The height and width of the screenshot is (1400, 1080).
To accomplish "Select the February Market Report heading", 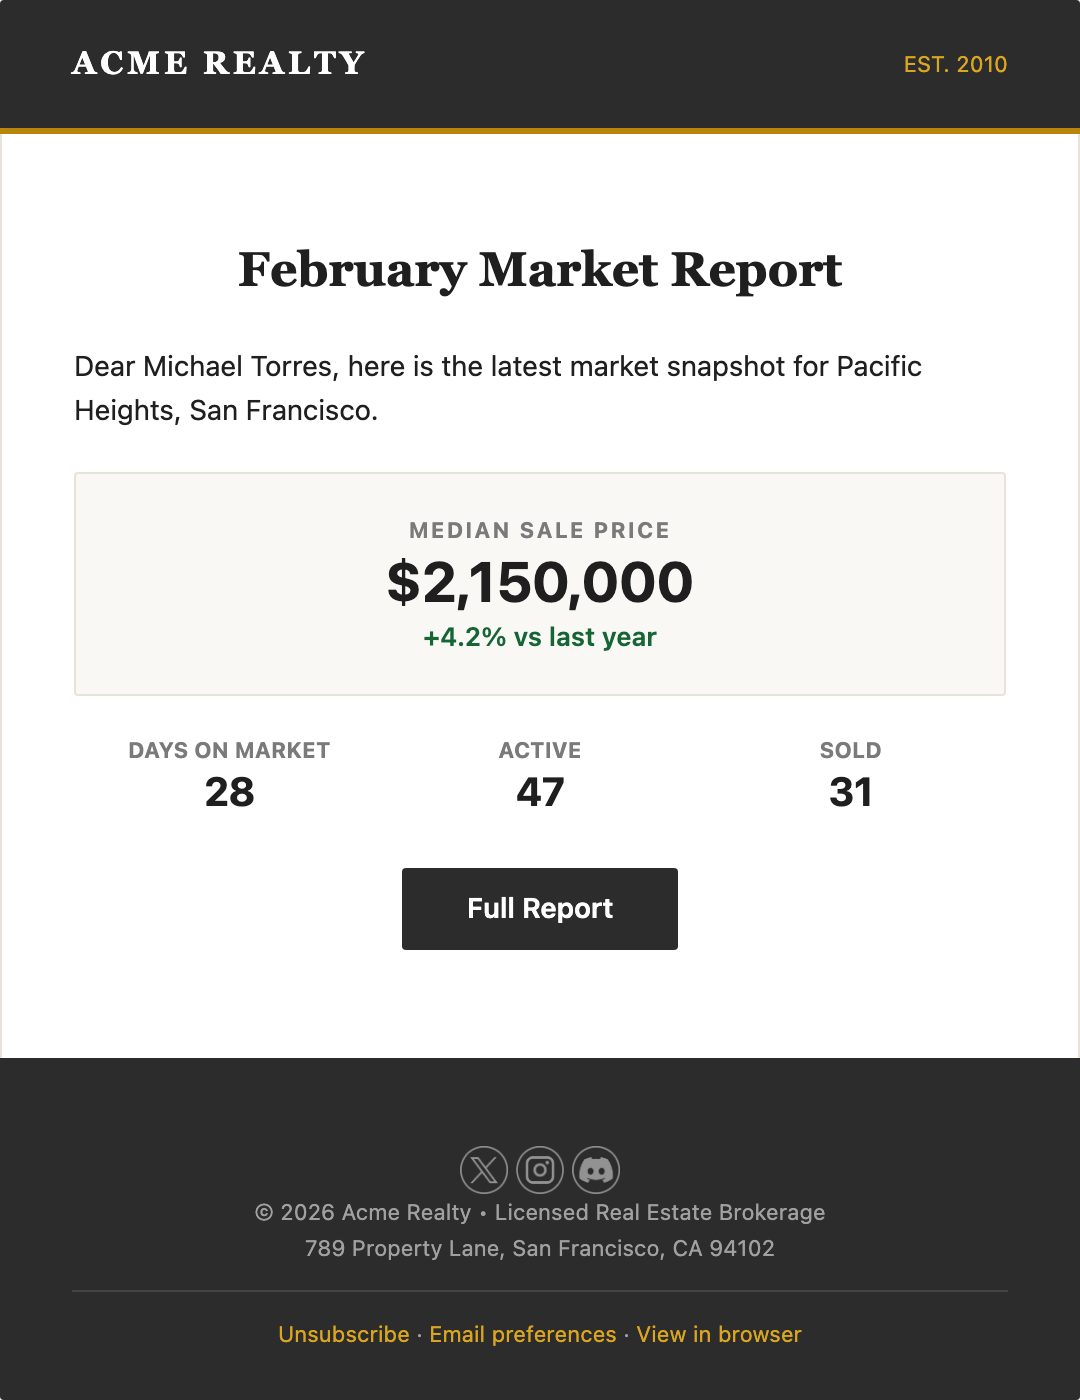I will tap(540, 270).
